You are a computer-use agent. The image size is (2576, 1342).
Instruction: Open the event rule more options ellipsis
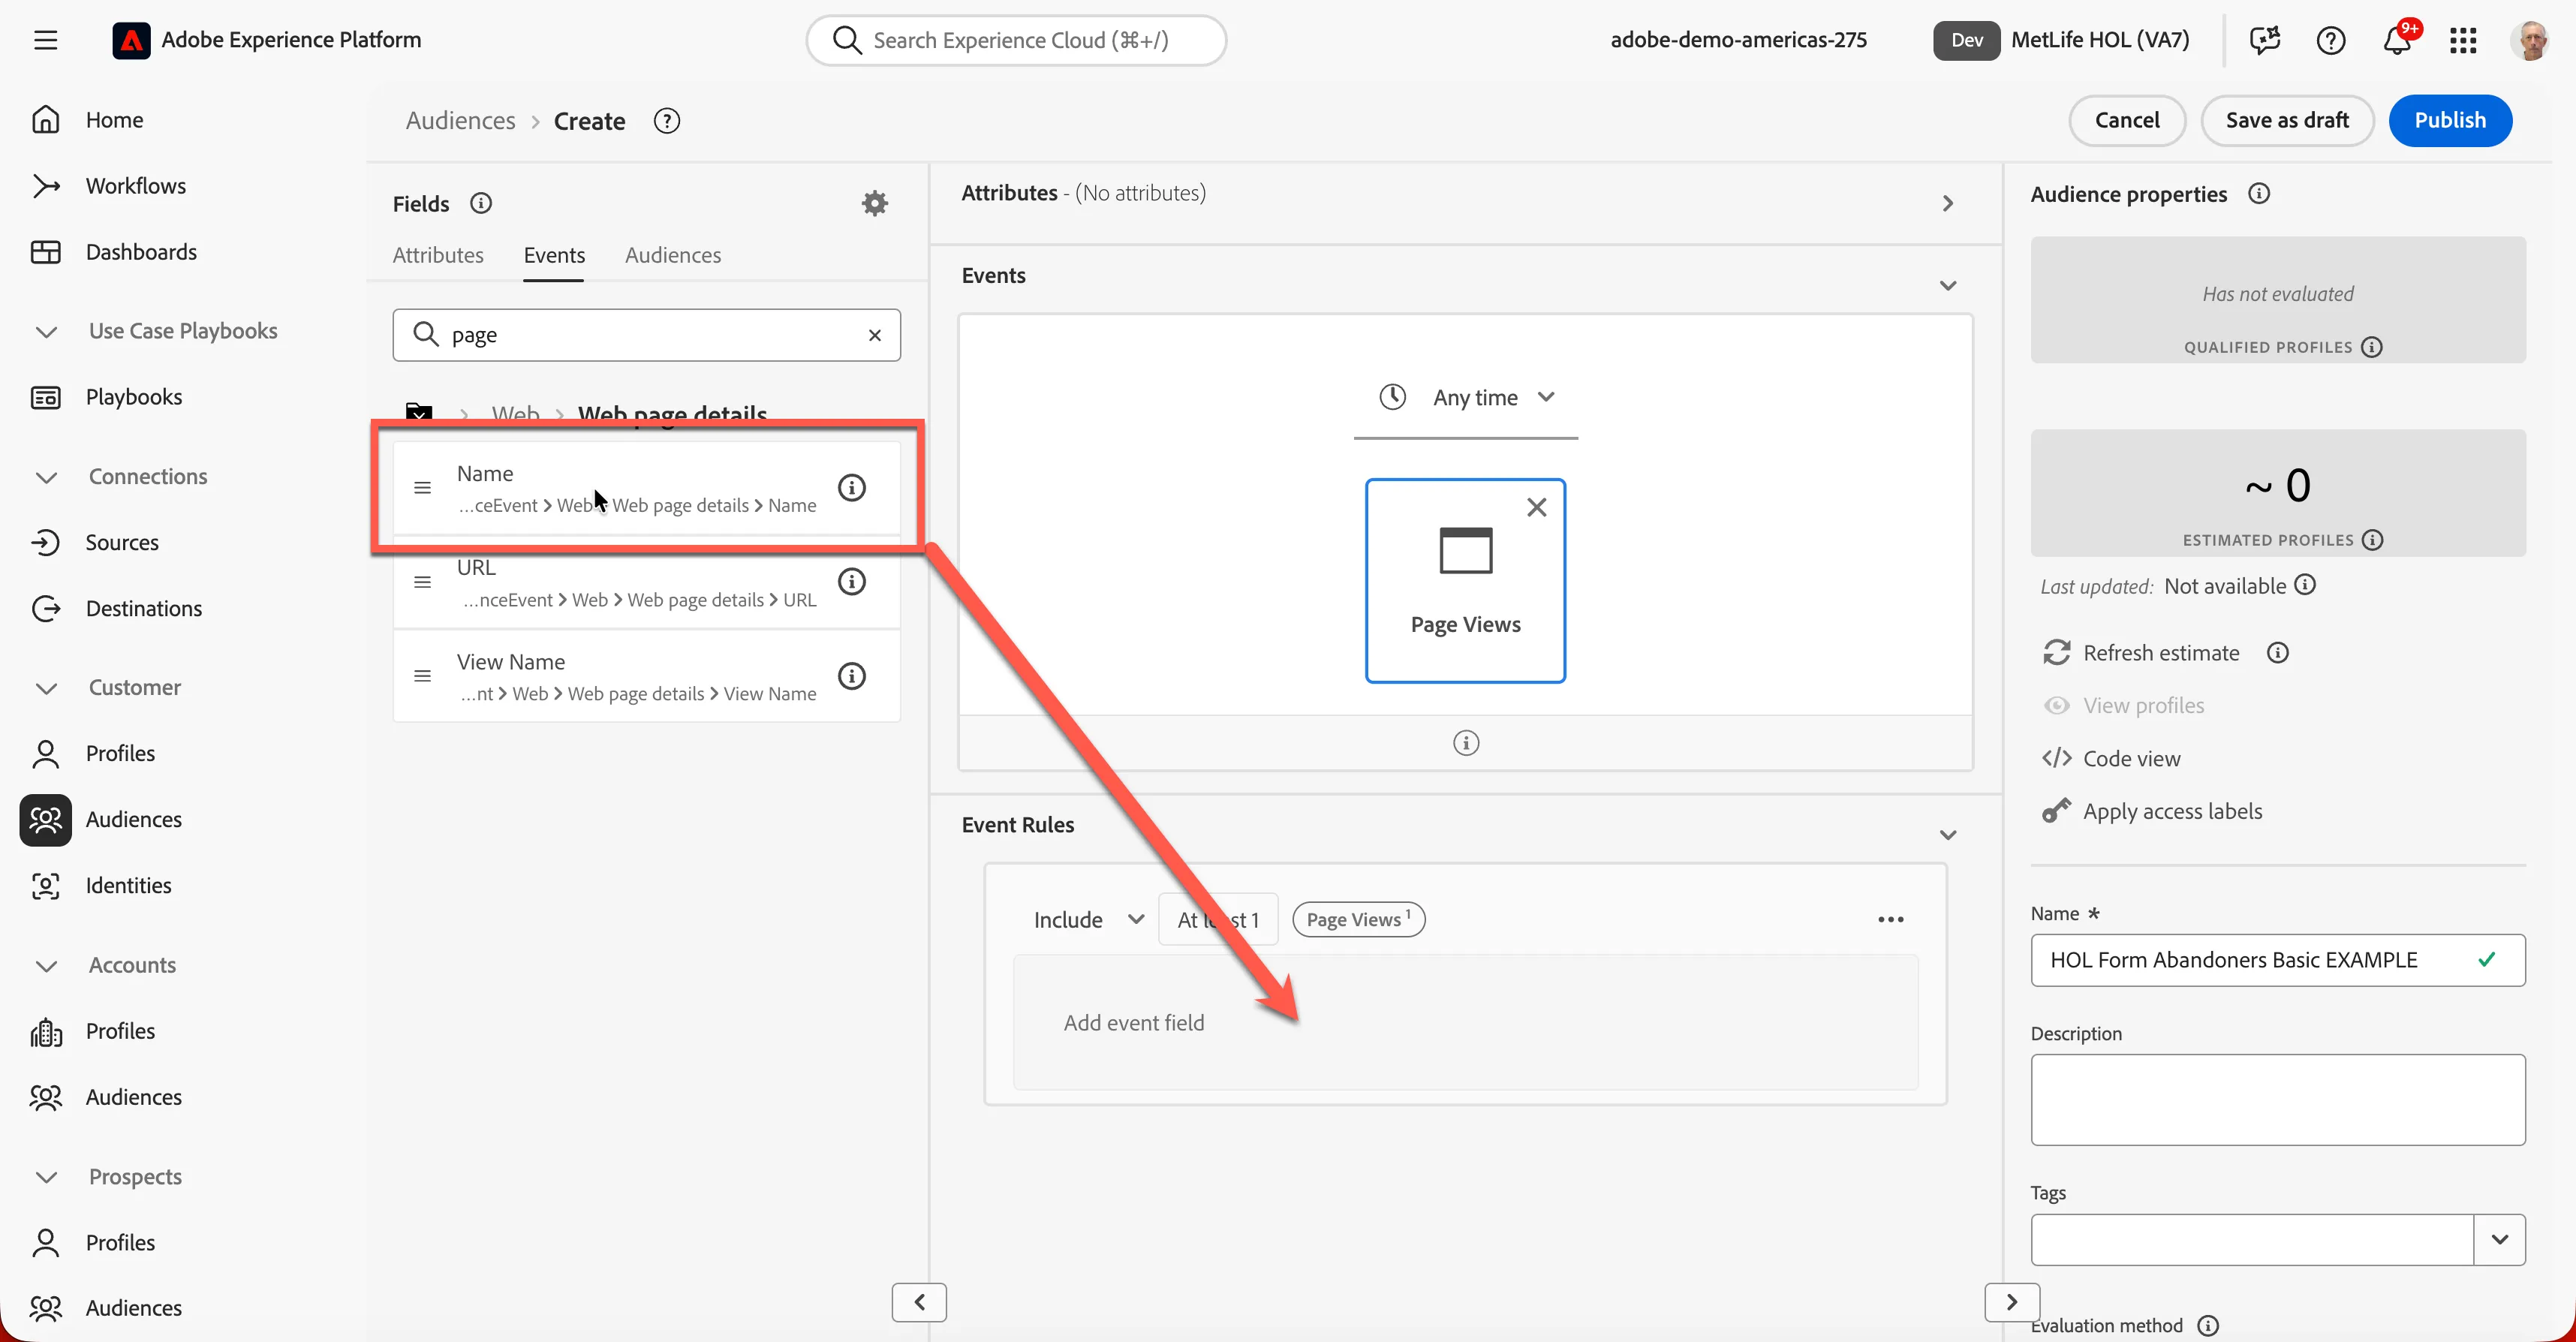1890,919
